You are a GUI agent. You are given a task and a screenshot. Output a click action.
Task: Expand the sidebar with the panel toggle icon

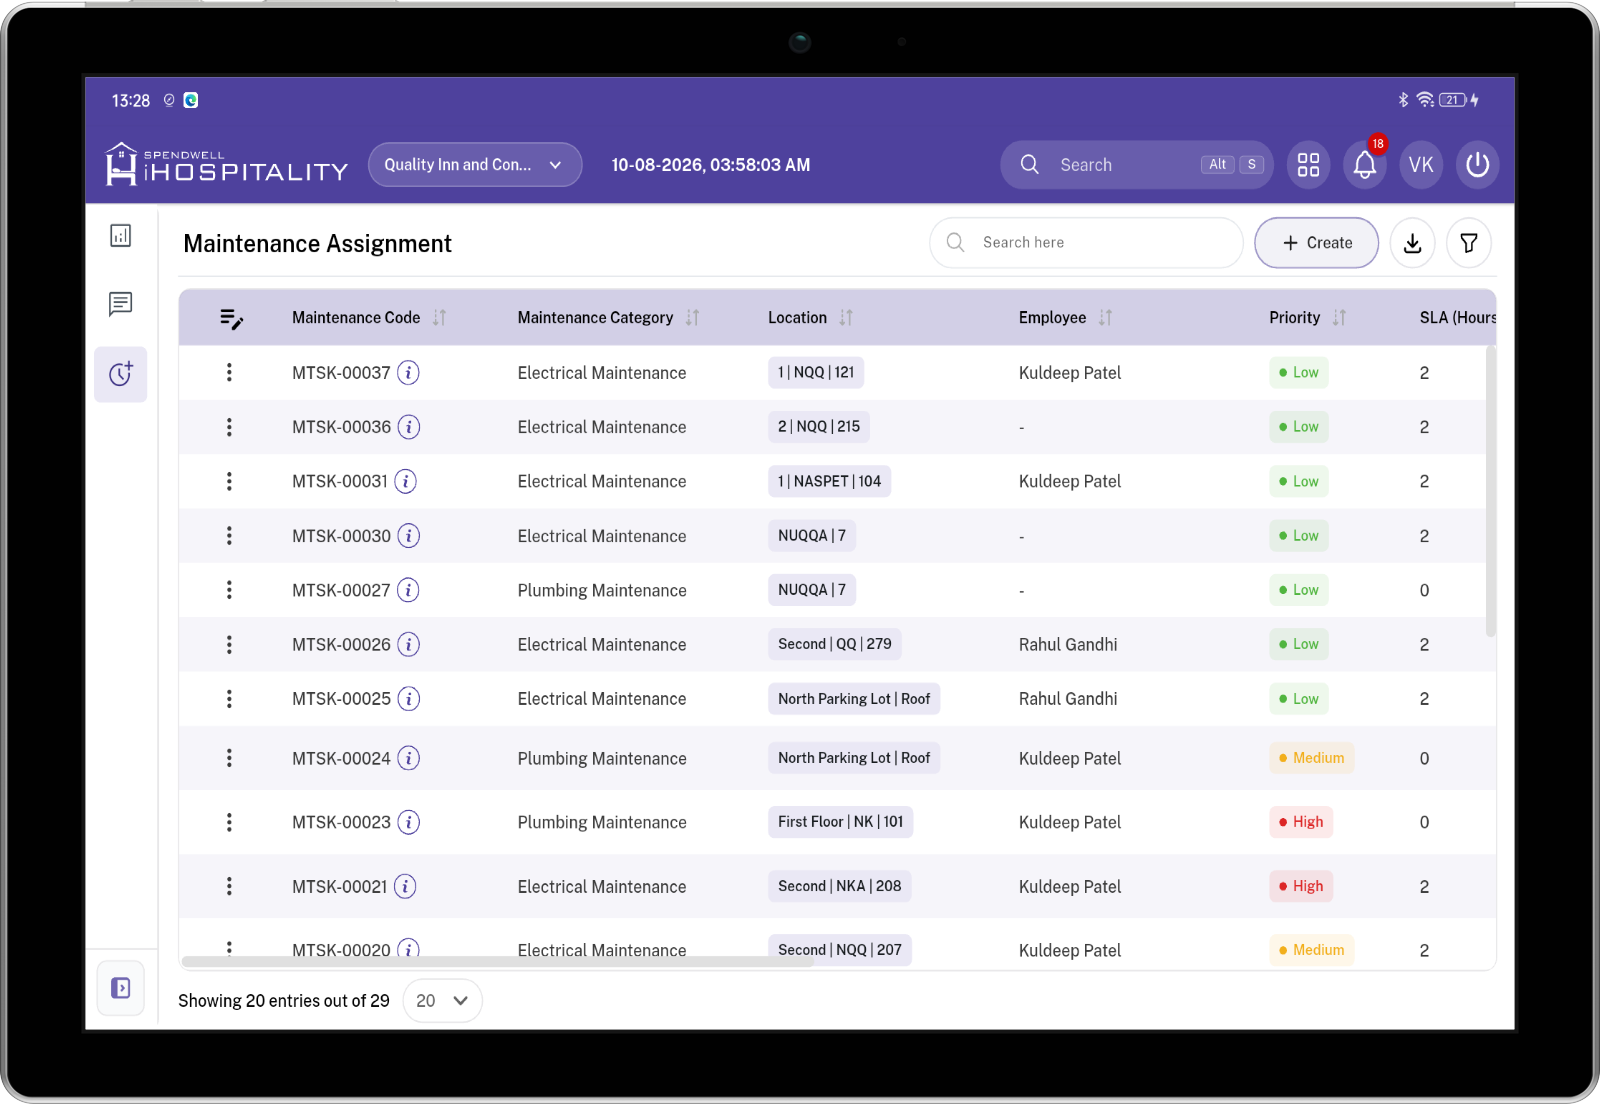[x=121, y=988]
